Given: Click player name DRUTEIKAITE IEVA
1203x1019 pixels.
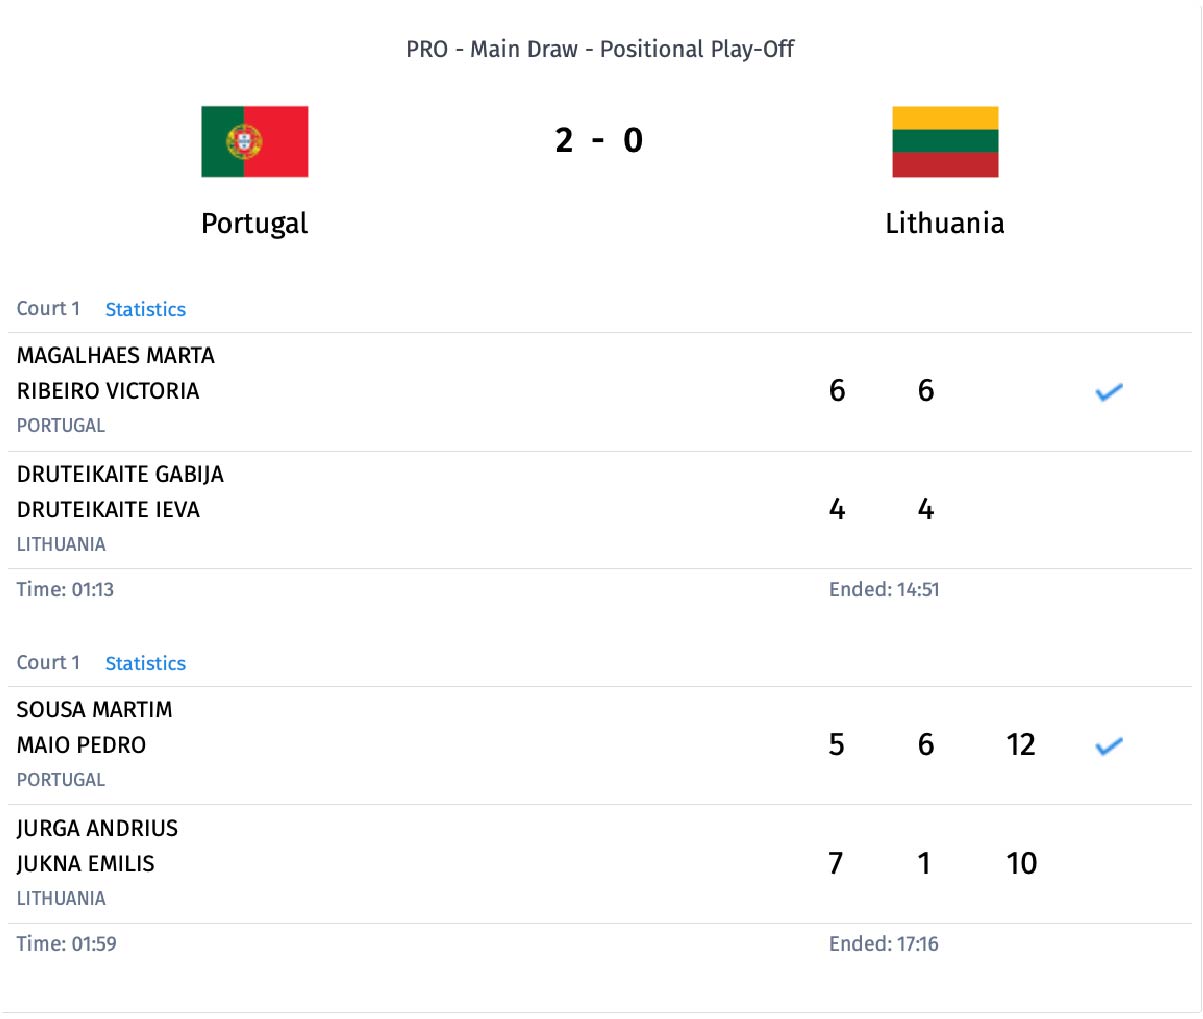Looking at the screenshot, I should pos(108,510).
